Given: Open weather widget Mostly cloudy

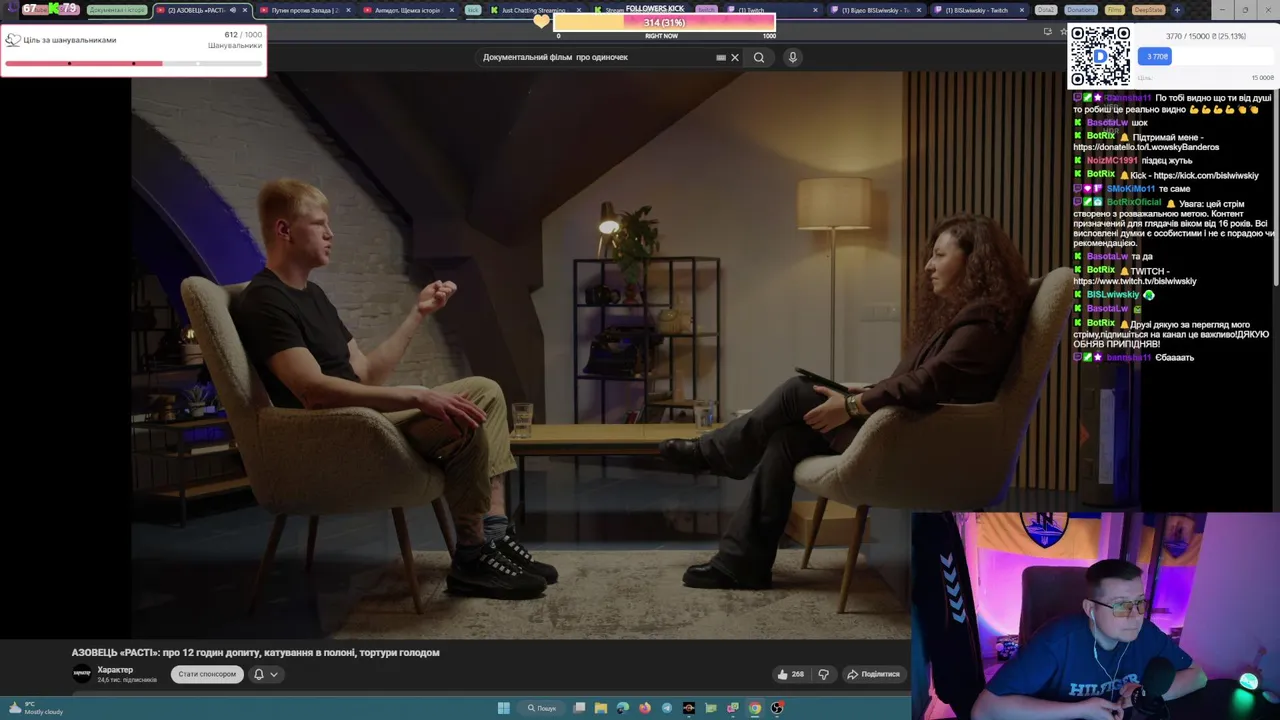Looking at the screenshot, I should pos(35,708).
